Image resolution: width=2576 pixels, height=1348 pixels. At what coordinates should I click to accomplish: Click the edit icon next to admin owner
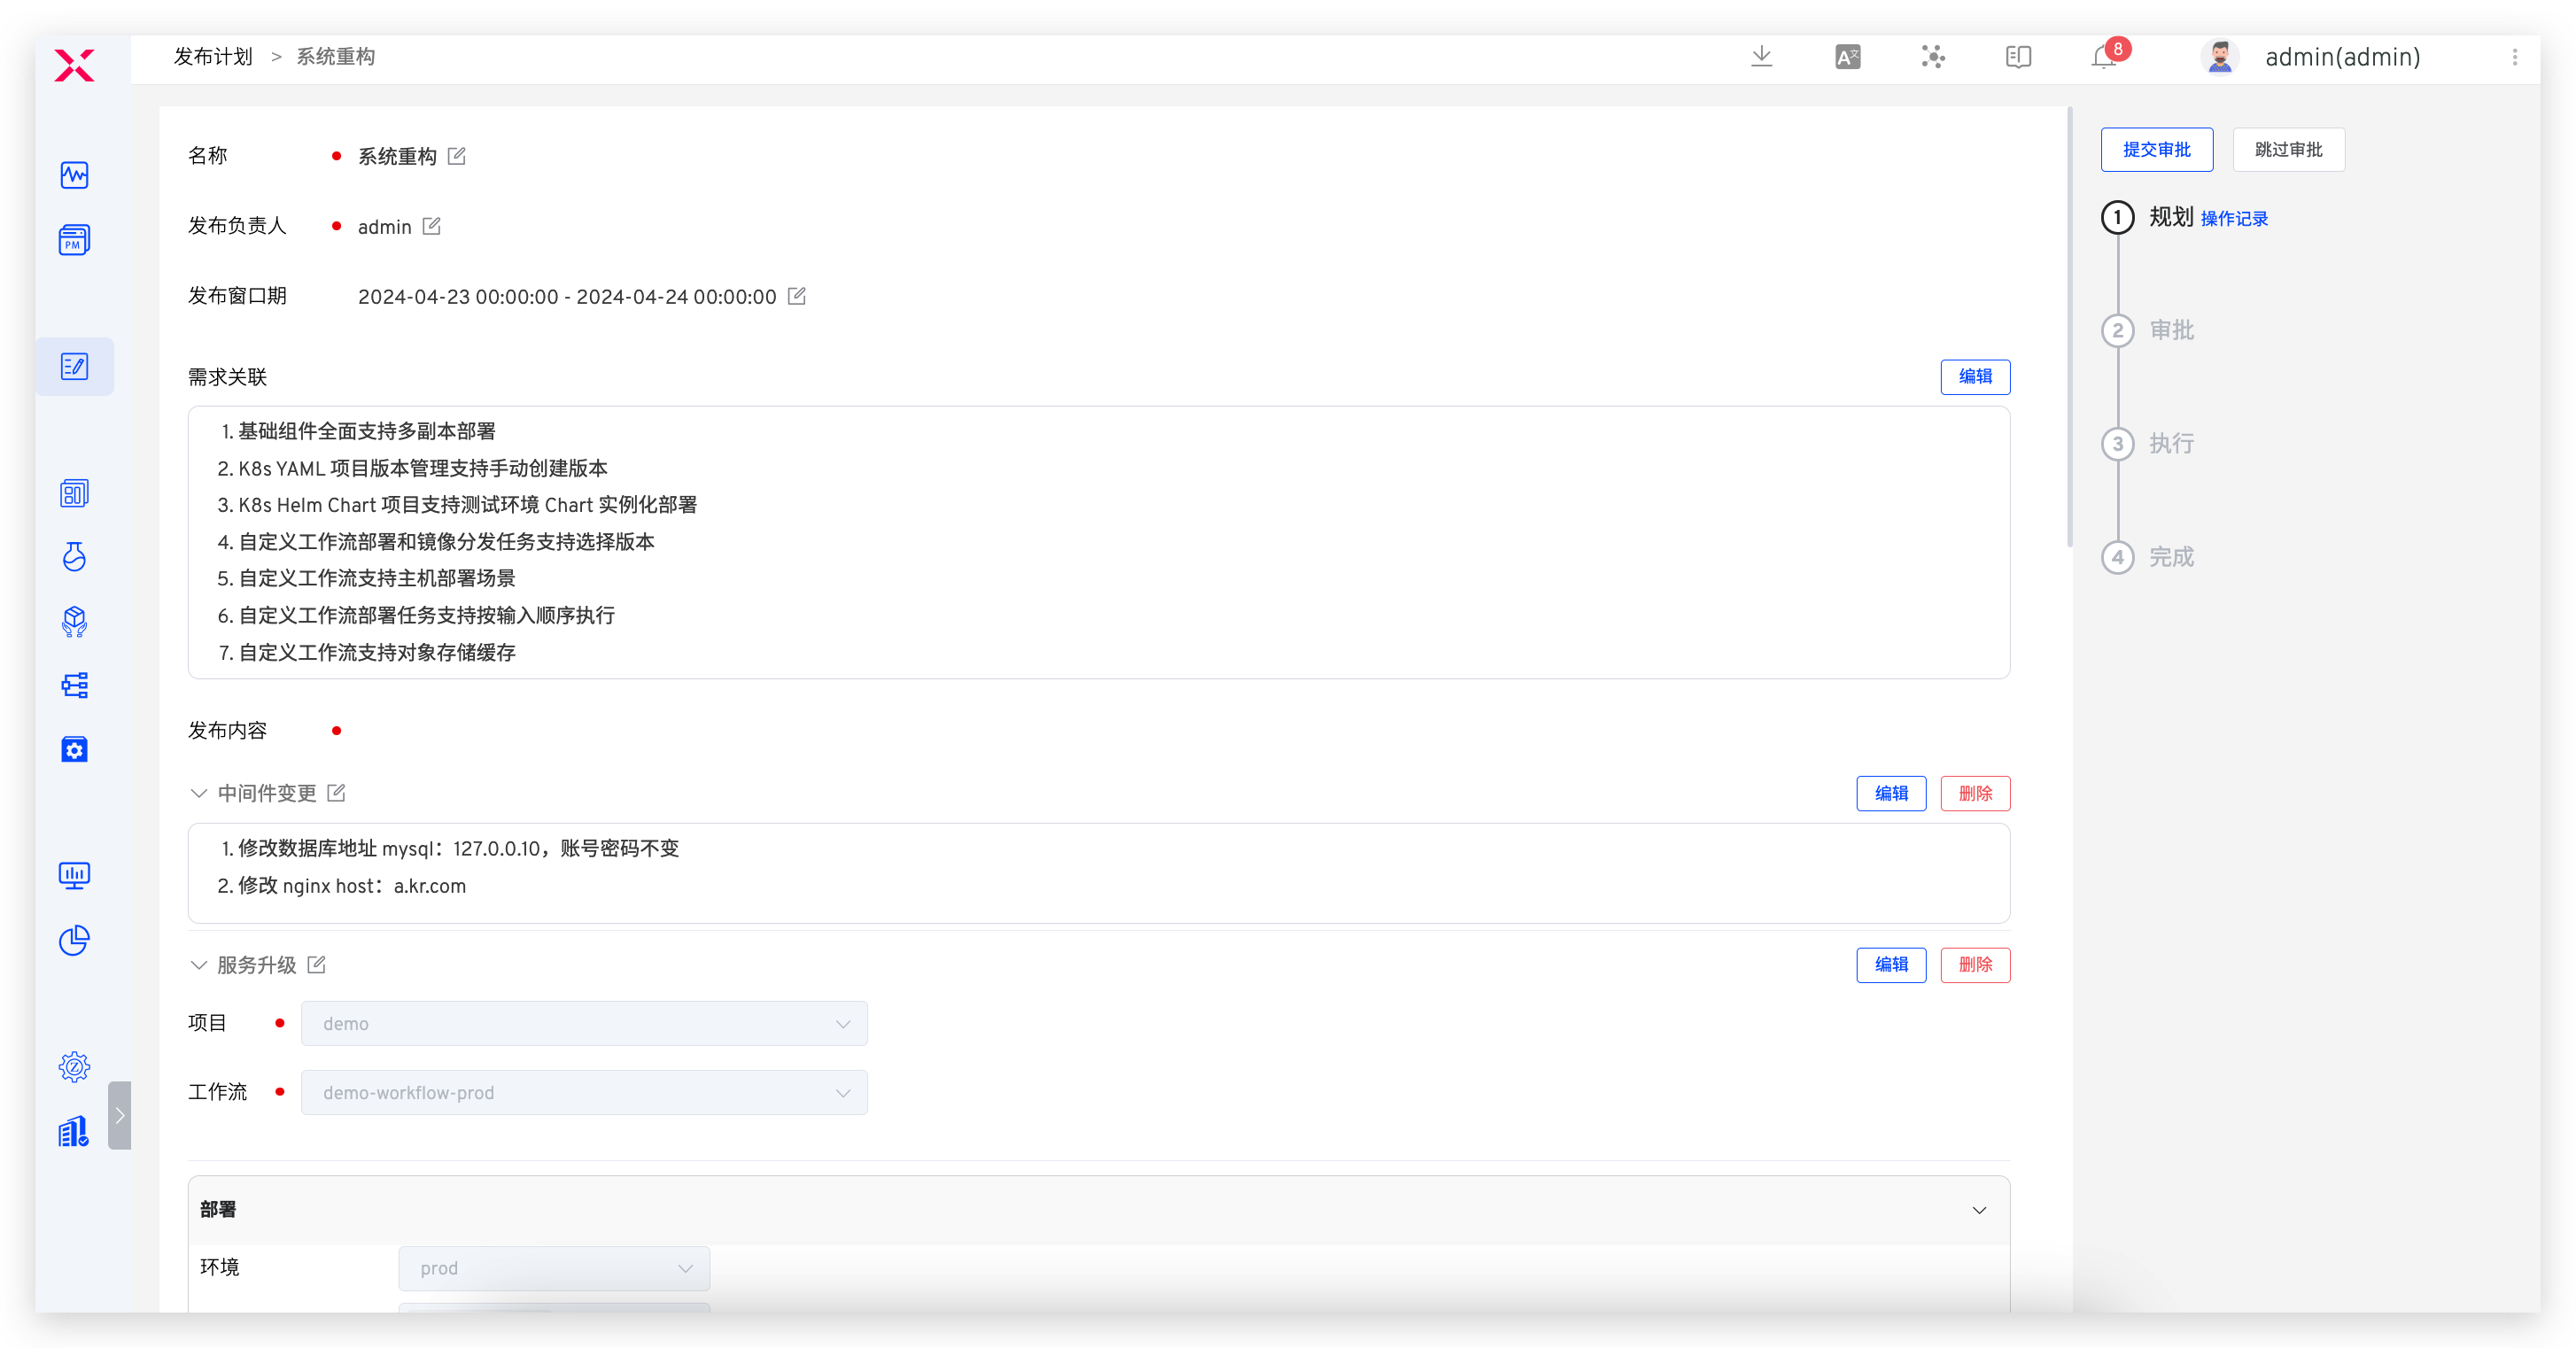[x=431, y=226]
